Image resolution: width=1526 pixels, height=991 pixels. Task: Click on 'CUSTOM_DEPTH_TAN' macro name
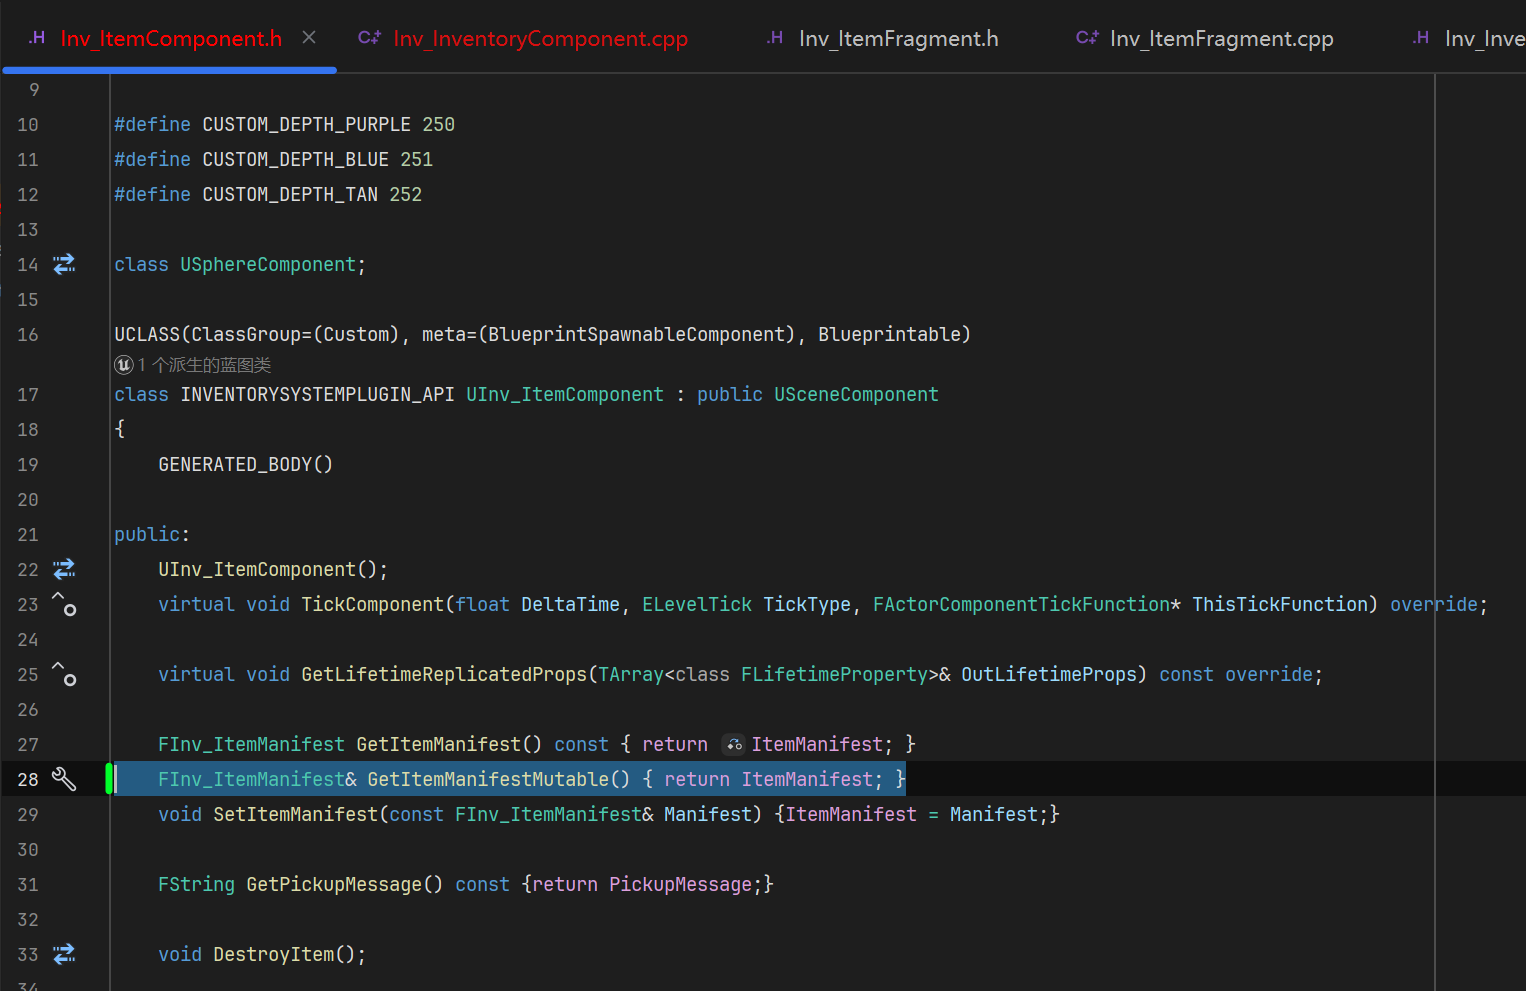click(290, 194)
